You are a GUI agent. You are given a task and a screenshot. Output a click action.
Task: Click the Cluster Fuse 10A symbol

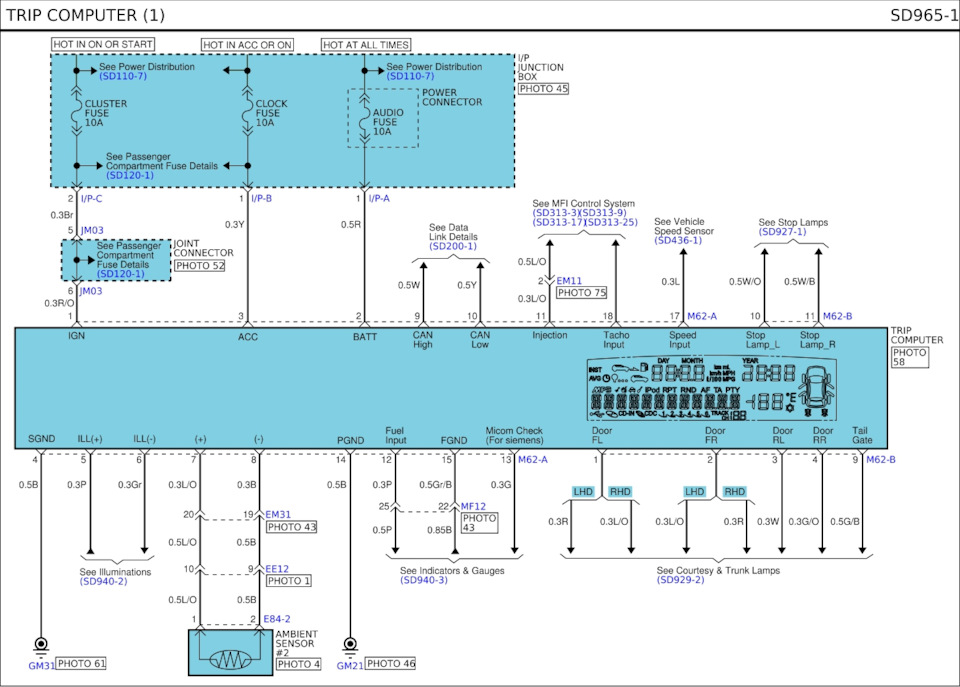[x=77, y=112]
